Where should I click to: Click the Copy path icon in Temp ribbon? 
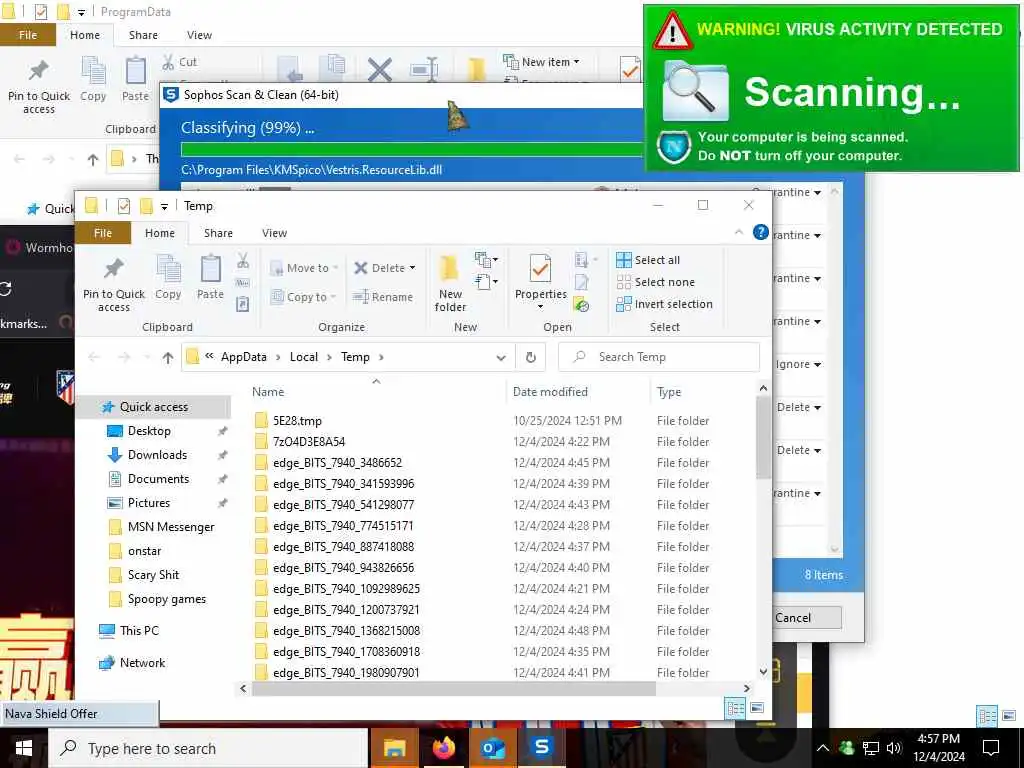pyautogui.click(x=243, y=283)
